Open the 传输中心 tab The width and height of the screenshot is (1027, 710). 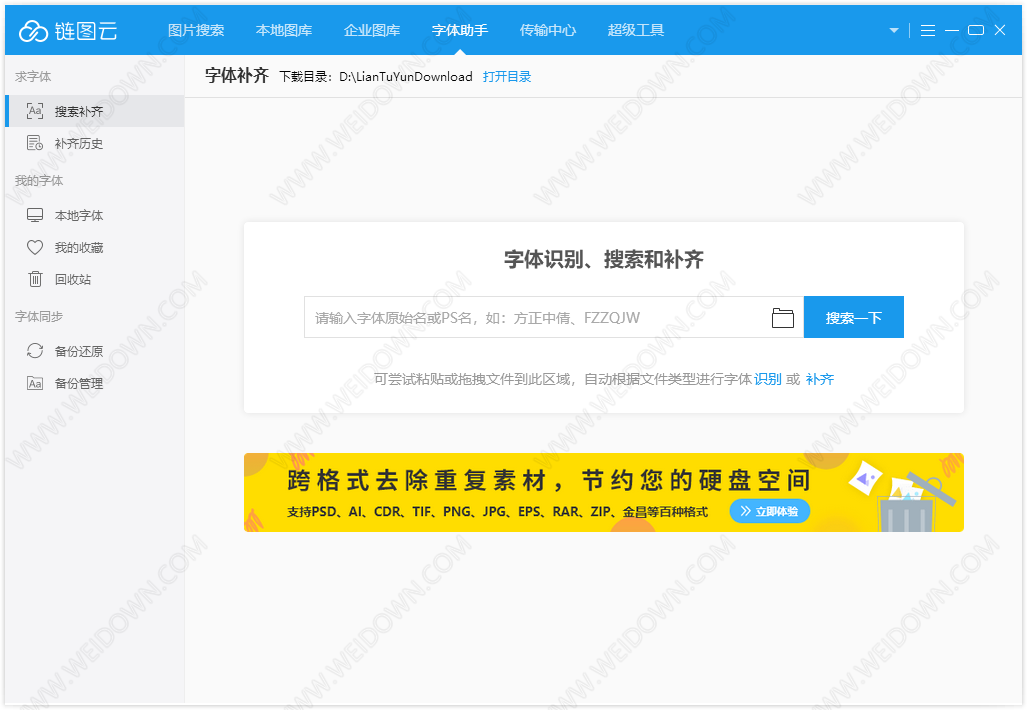tap(548, 30)
